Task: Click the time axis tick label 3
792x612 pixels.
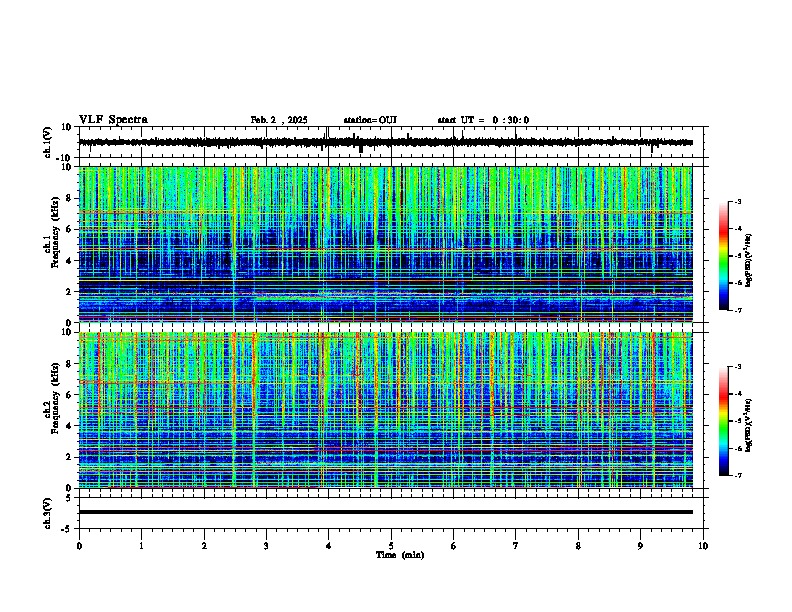Action: [x=266, y=546]
